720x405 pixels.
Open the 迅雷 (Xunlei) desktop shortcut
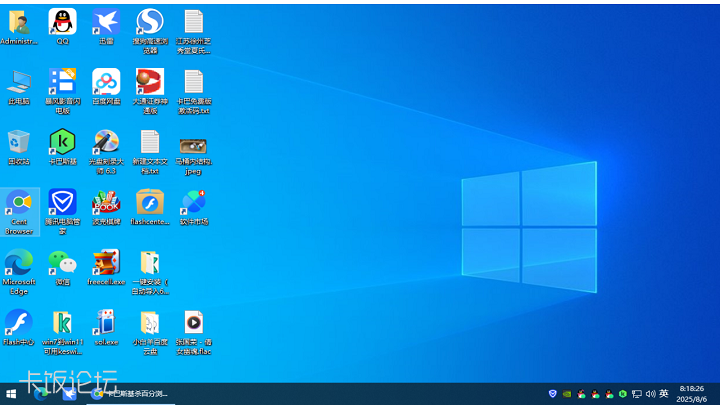coord(106,27)
